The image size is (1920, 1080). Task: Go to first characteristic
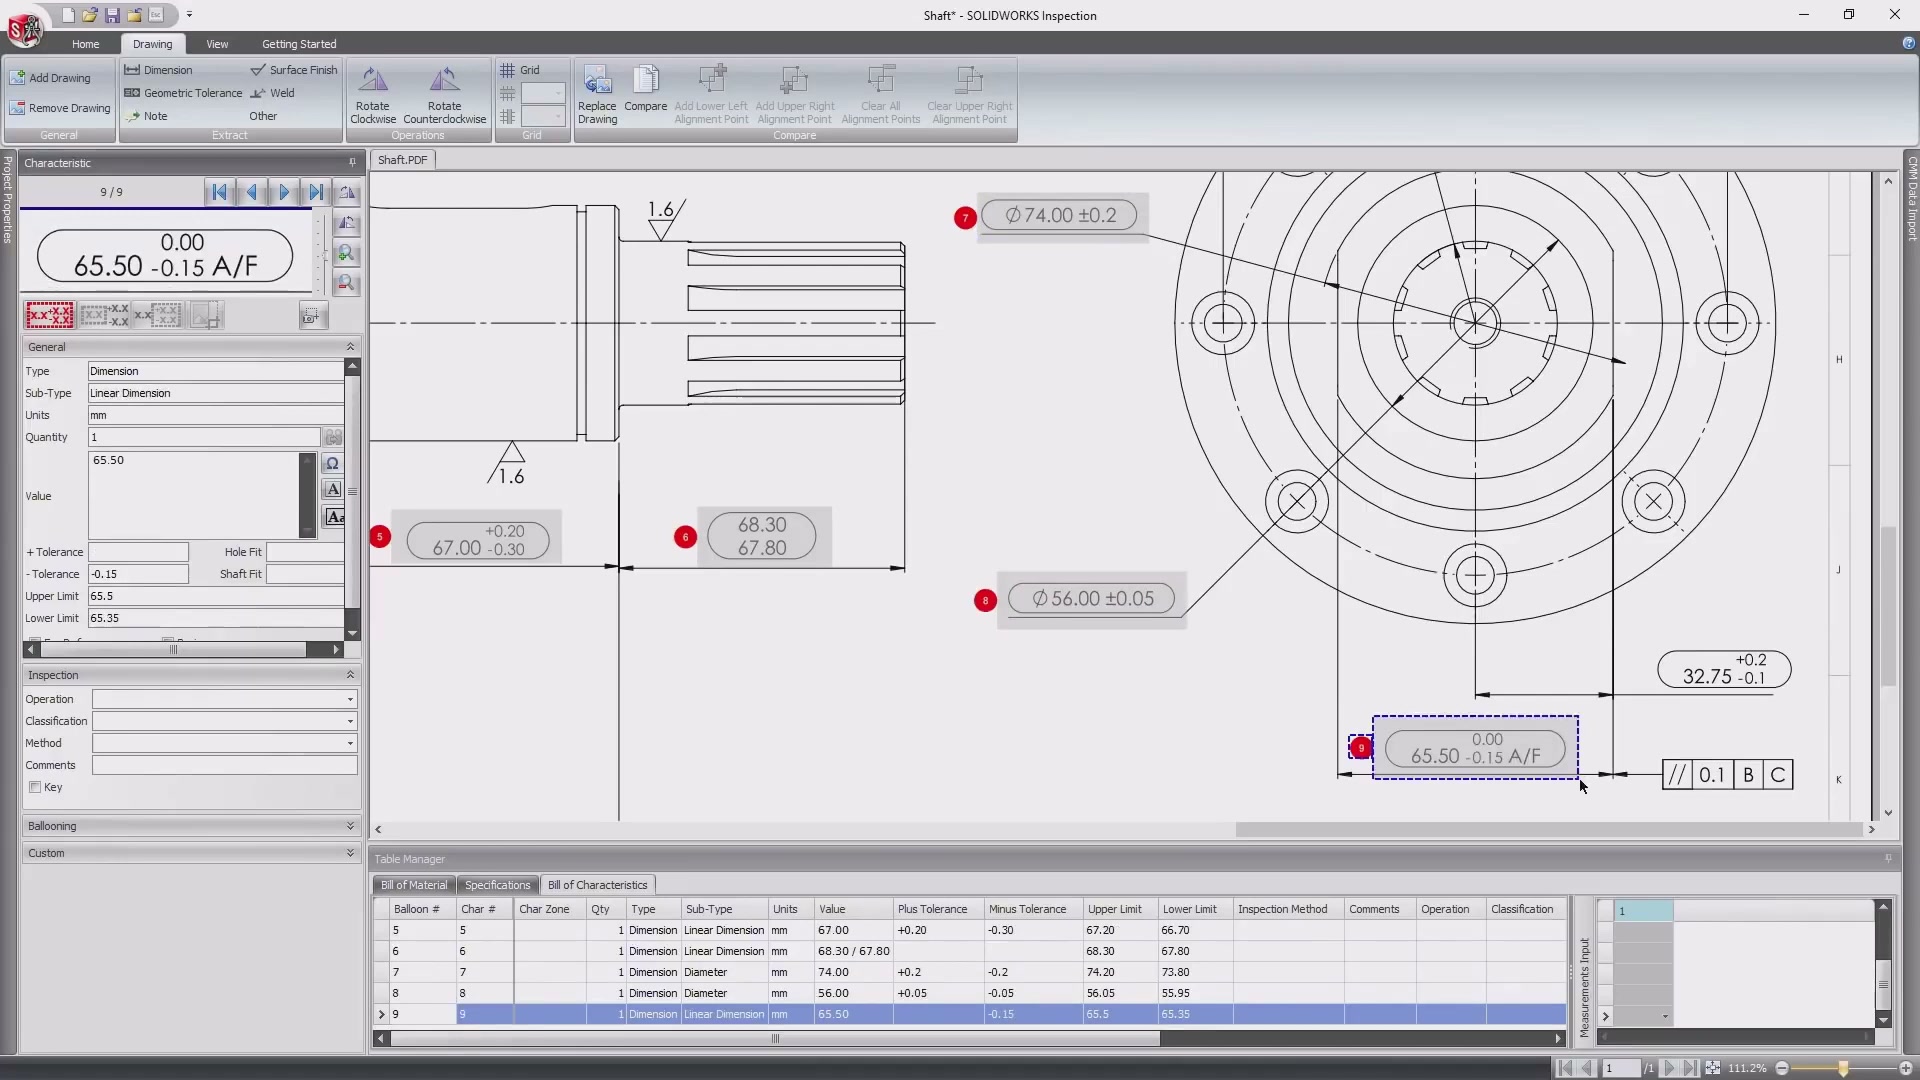[219, 192]
